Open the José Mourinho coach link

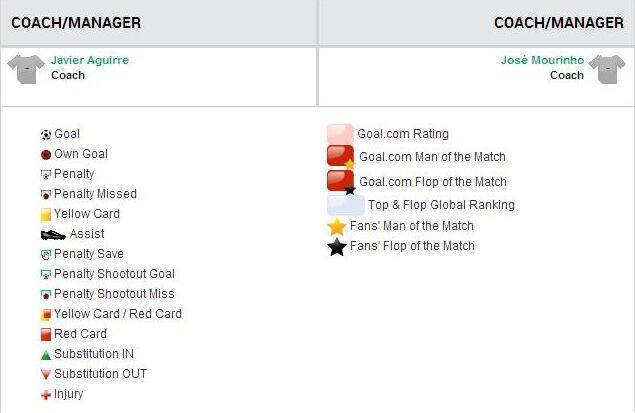(x=542, y=60)
